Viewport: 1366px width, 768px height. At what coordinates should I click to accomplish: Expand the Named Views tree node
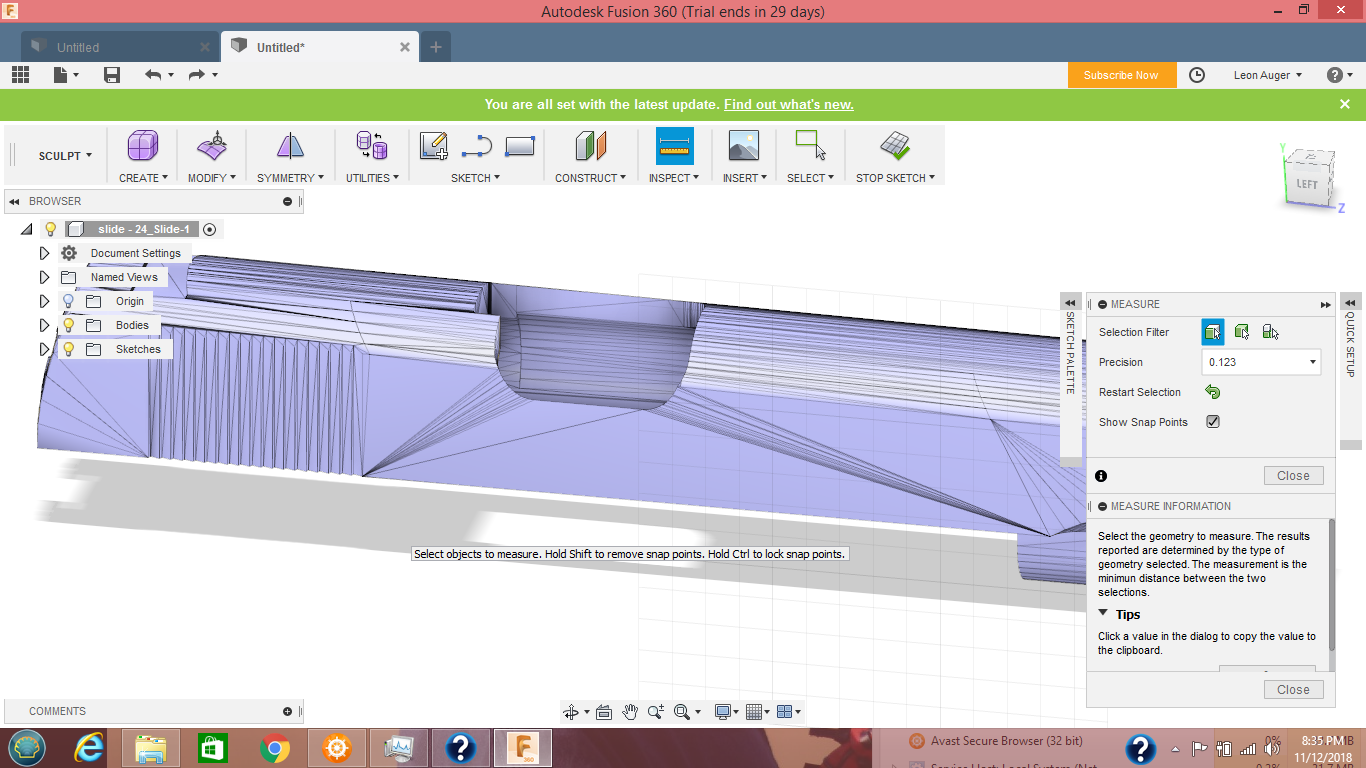[x=44, y=277]
